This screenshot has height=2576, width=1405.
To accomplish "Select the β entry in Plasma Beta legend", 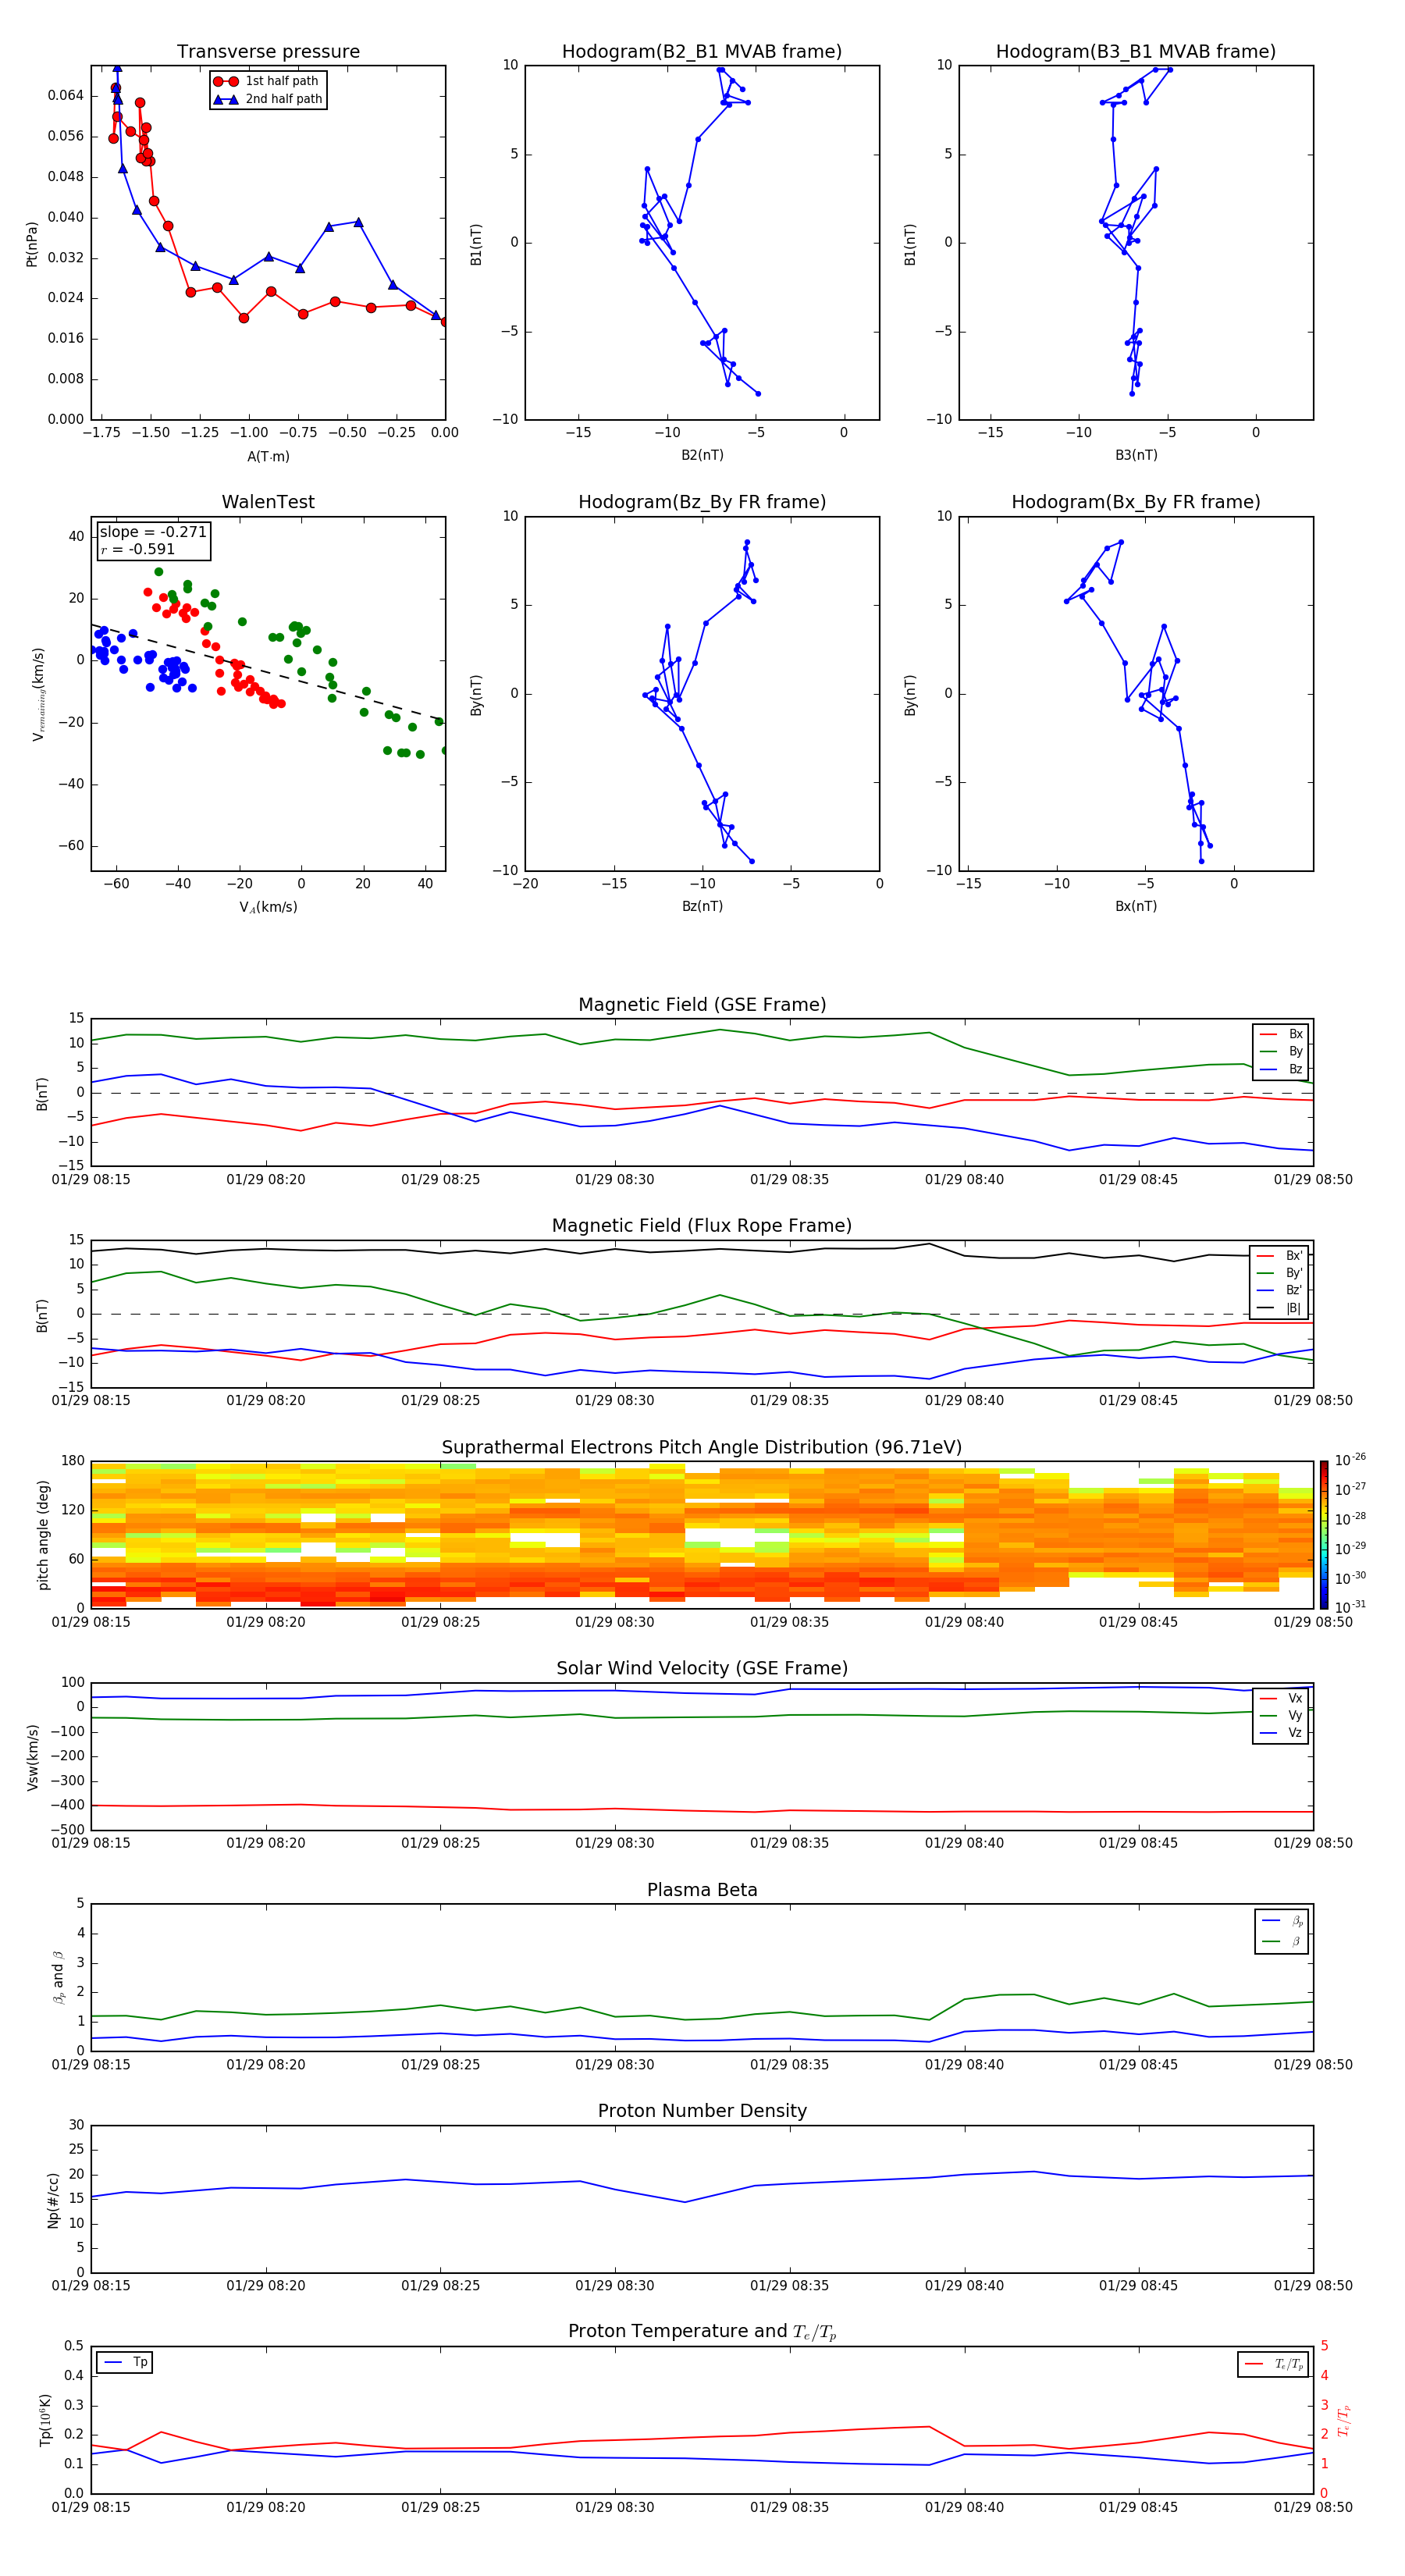I will coord(1282,1941).
